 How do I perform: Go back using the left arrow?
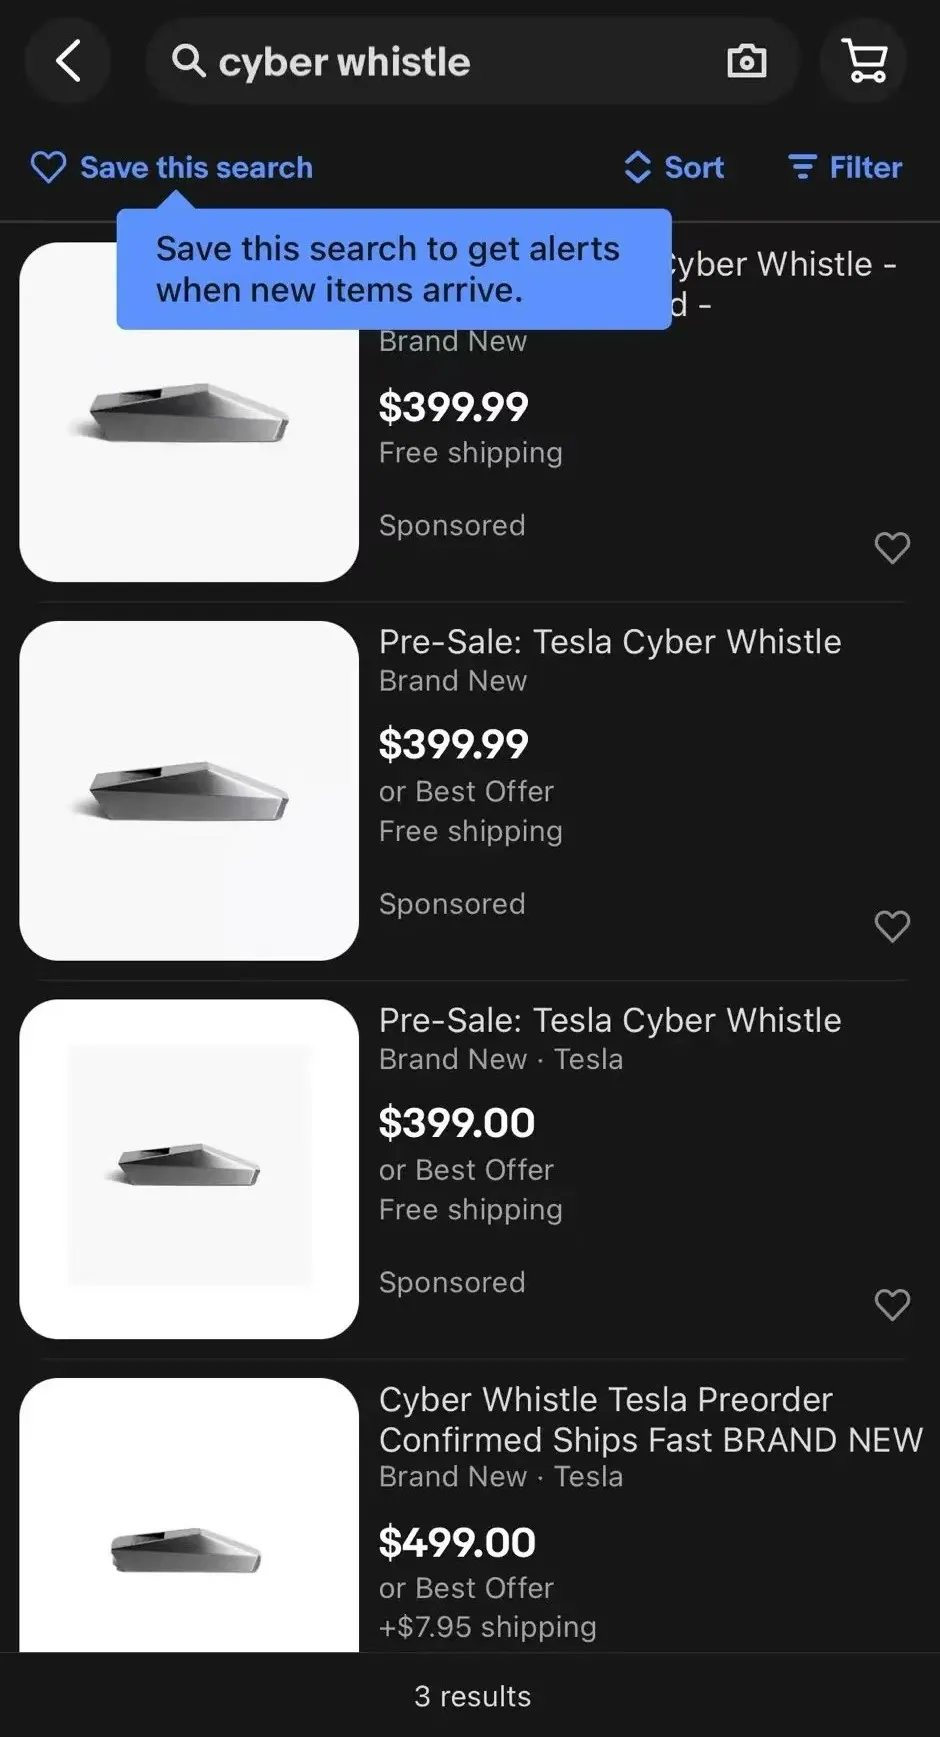tap(68, 62)
